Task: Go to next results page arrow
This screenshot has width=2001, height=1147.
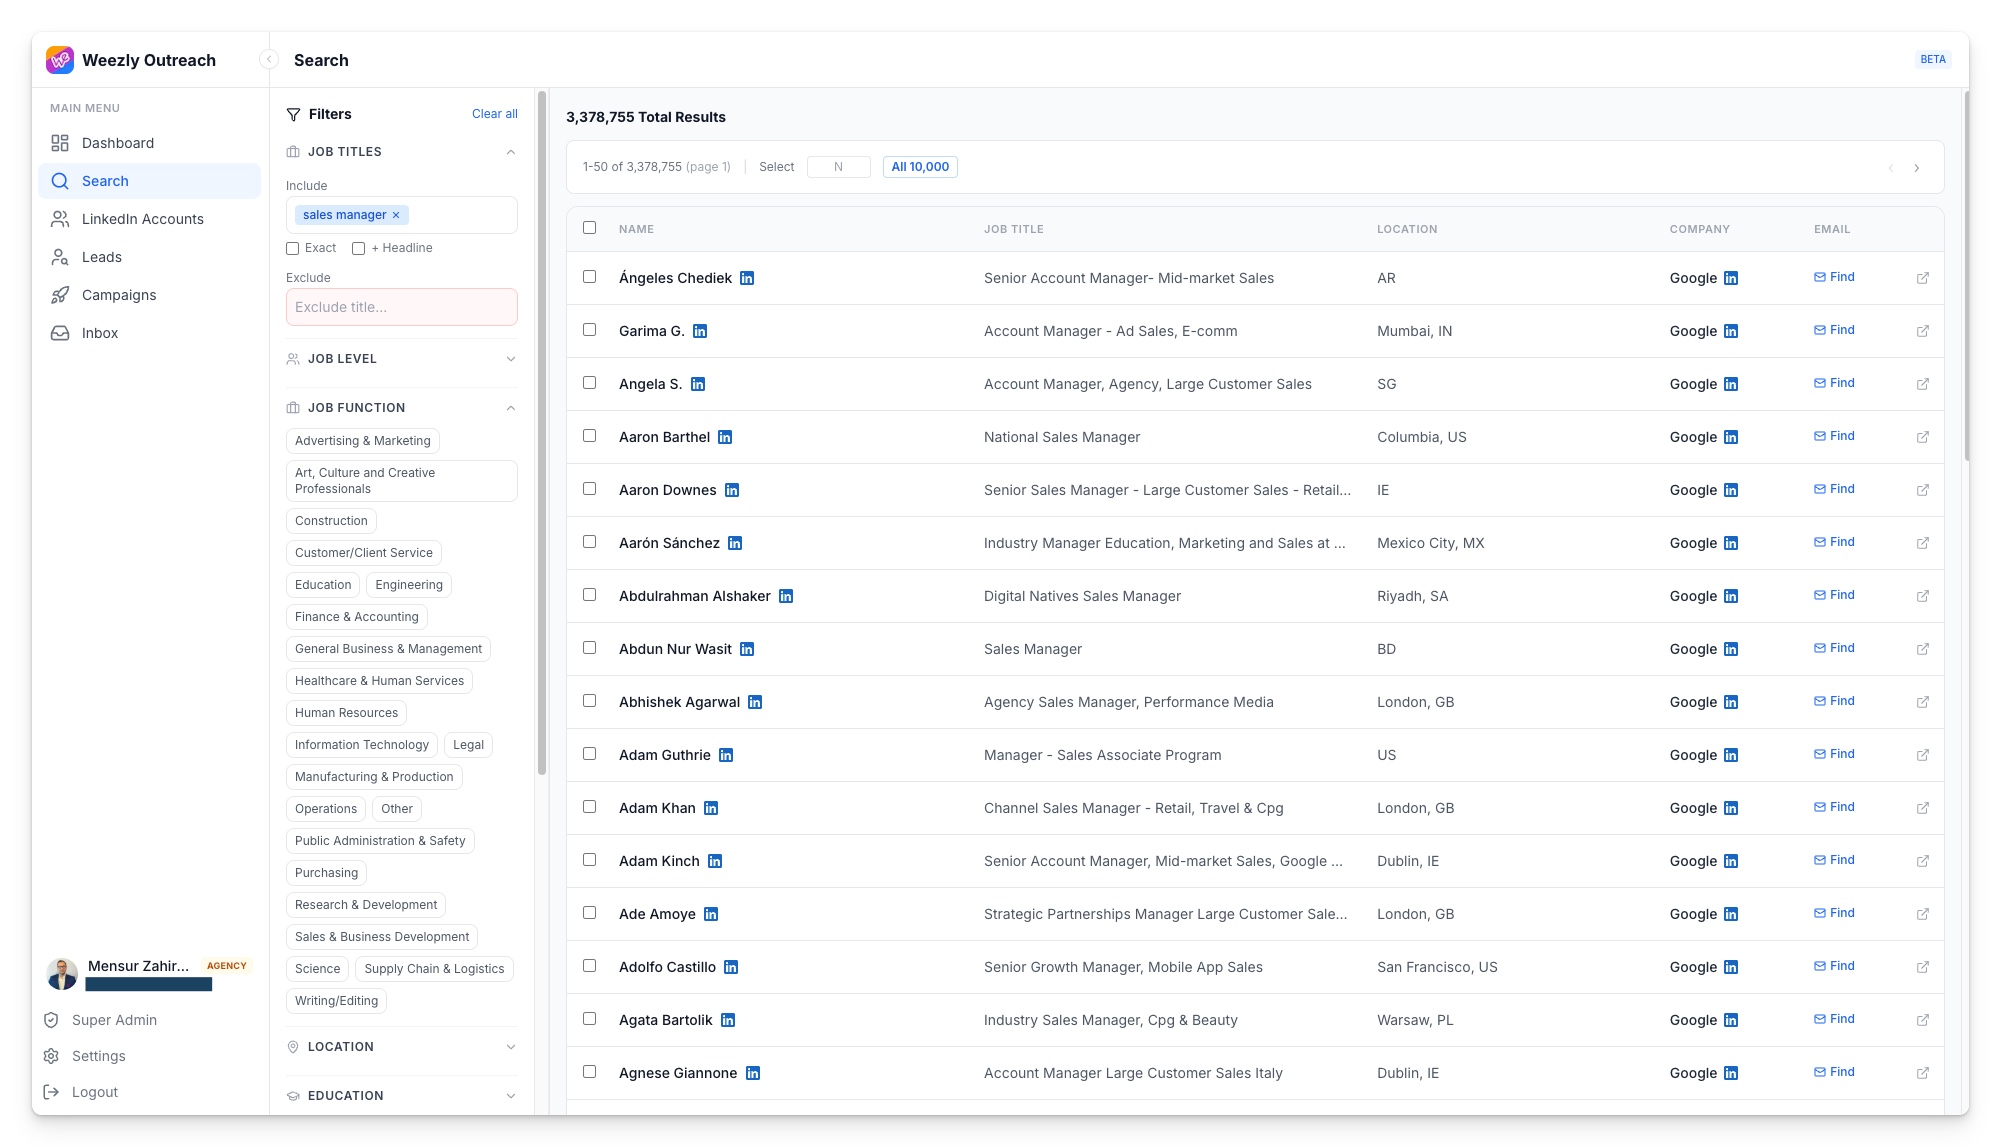Action: pyautogui.click(x=1916, y=168)
